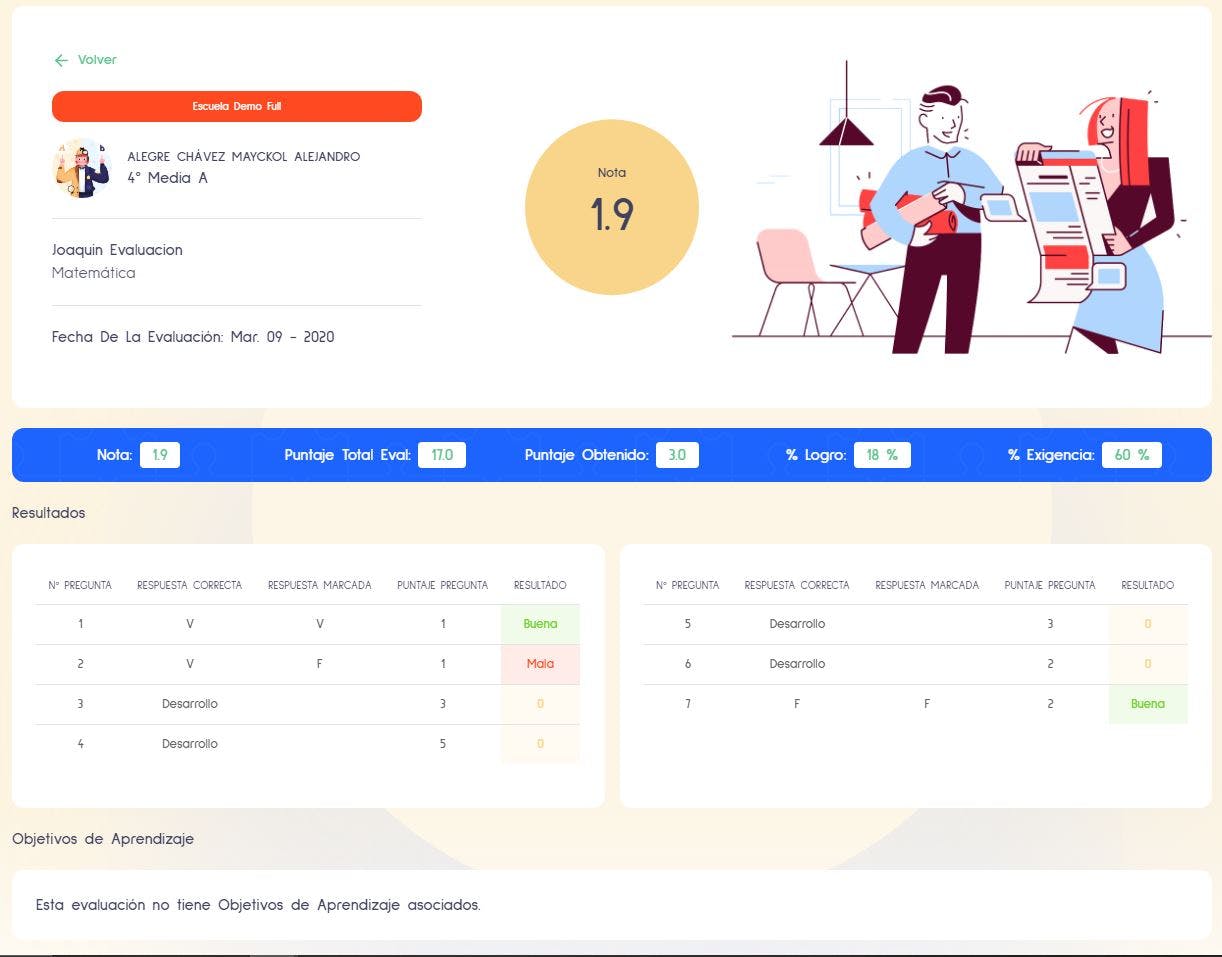
Task: Click Desarrollo answer in question 3 row
Action: [x=189, y=704]
